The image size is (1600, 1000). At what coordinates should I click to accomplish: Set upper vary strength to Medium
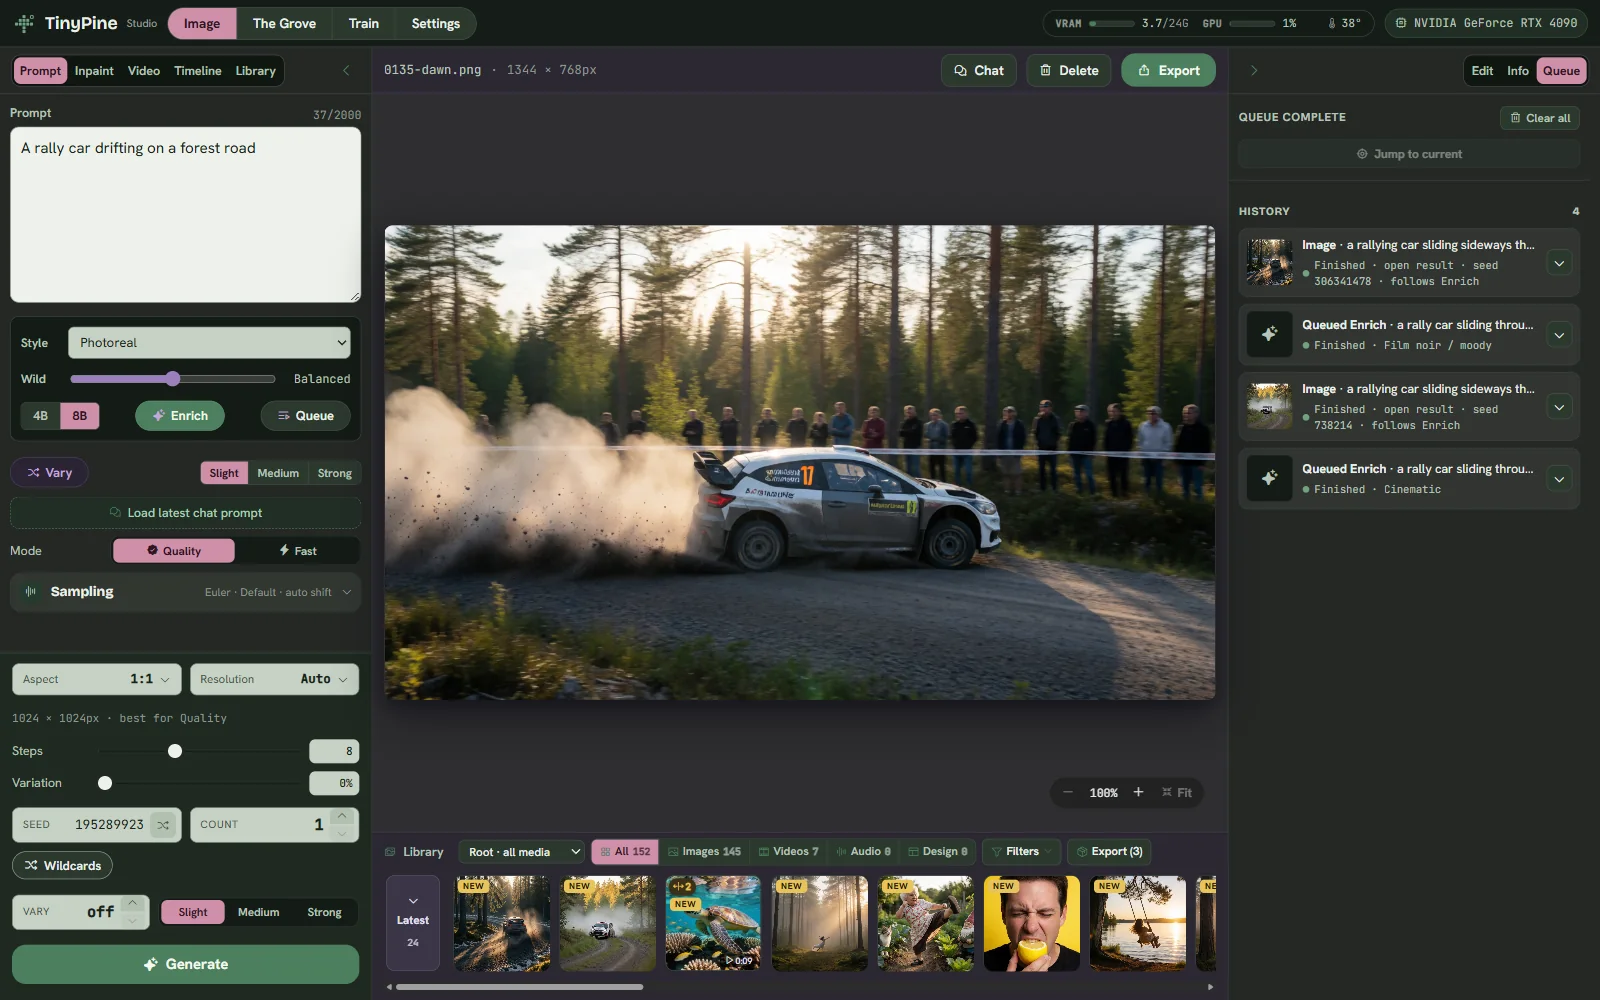278,473
